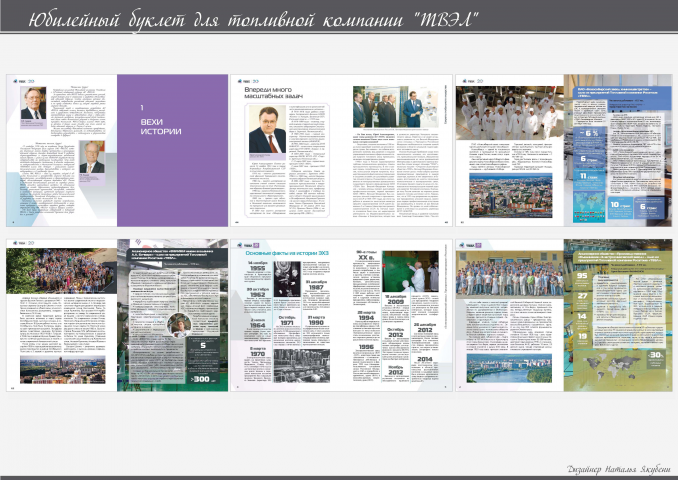The height and width of the screenshot is (480, 678).
Task: Open the upper portrait on the first spread
Action: point(33,102)
